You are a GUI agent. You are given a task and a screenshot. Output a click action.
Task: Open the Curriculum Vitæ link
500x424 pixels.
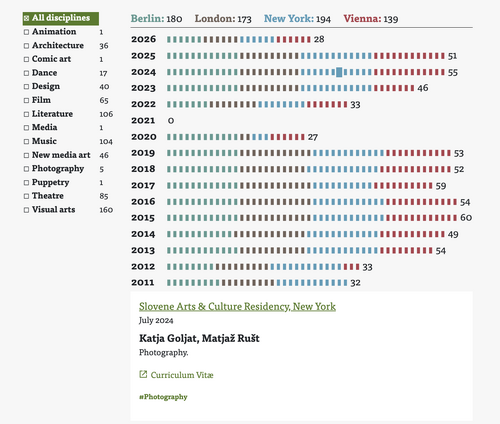click(182, 375)
